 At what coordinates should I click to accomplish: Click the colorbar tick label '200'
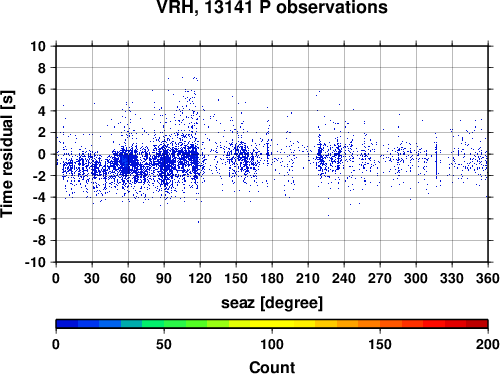pyautogui.click(x=488, y=344)
